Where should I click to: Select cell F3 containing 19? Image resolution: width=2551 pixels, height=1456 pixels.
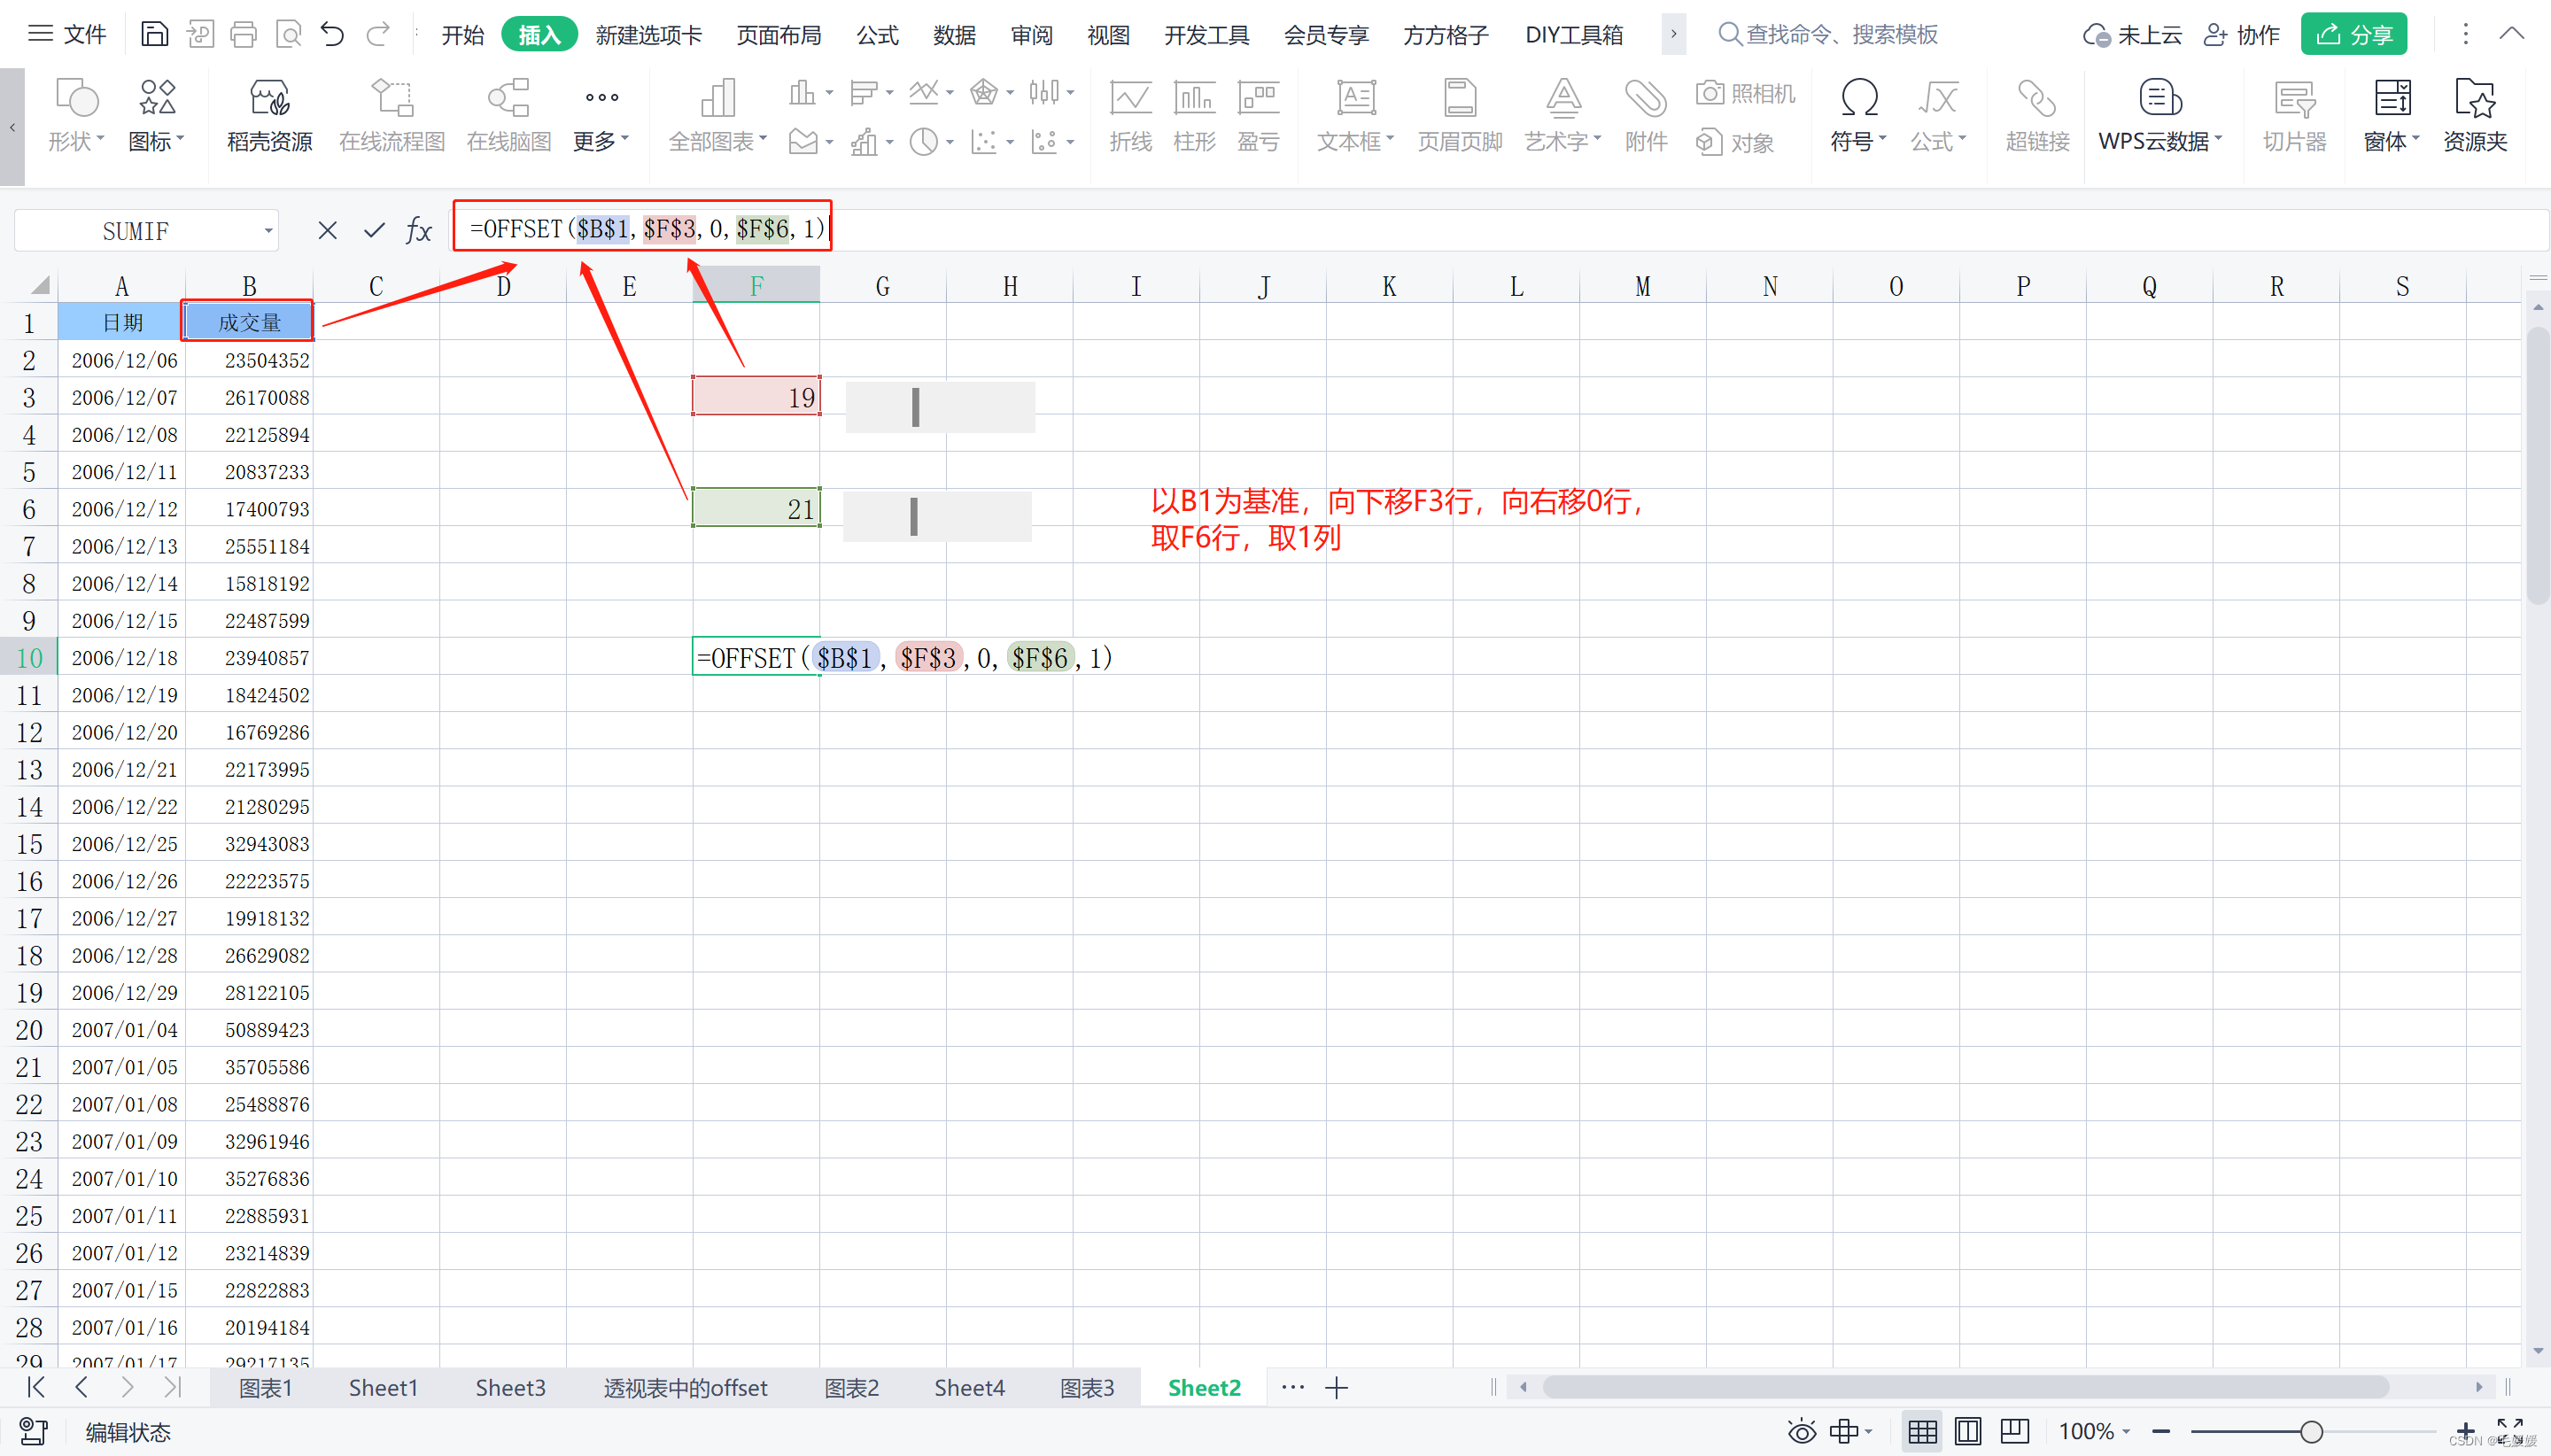756,396
